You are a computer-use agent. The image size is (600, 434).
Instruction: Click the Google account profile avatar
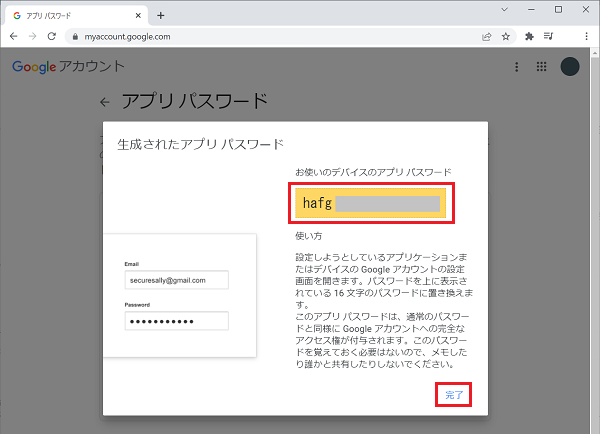(x=570, y=67)
